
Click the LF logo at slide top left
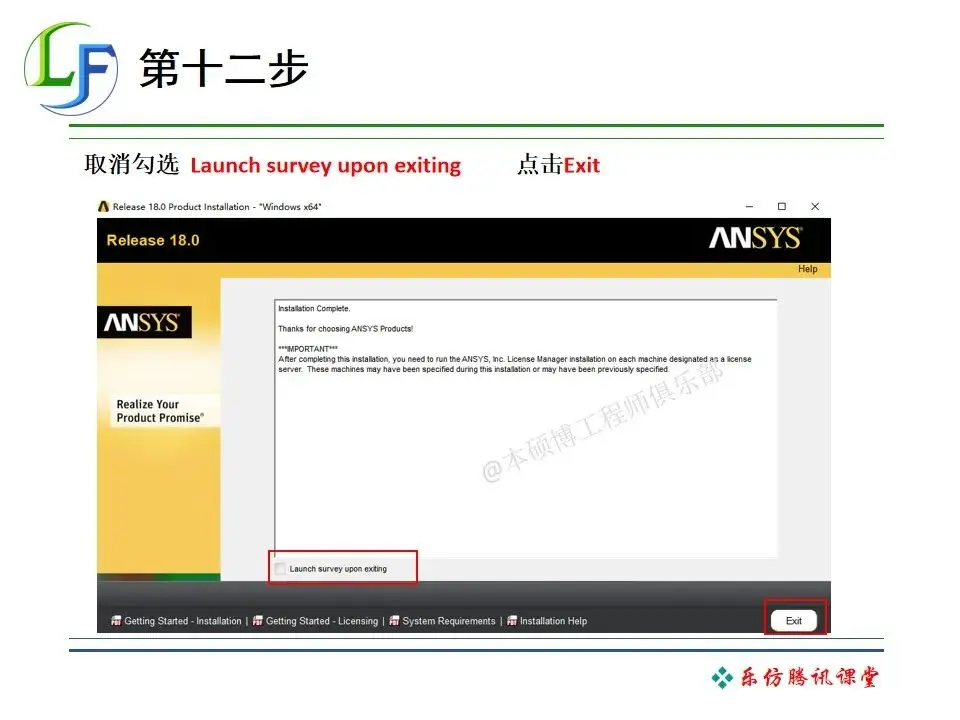(x=71, y=69)
